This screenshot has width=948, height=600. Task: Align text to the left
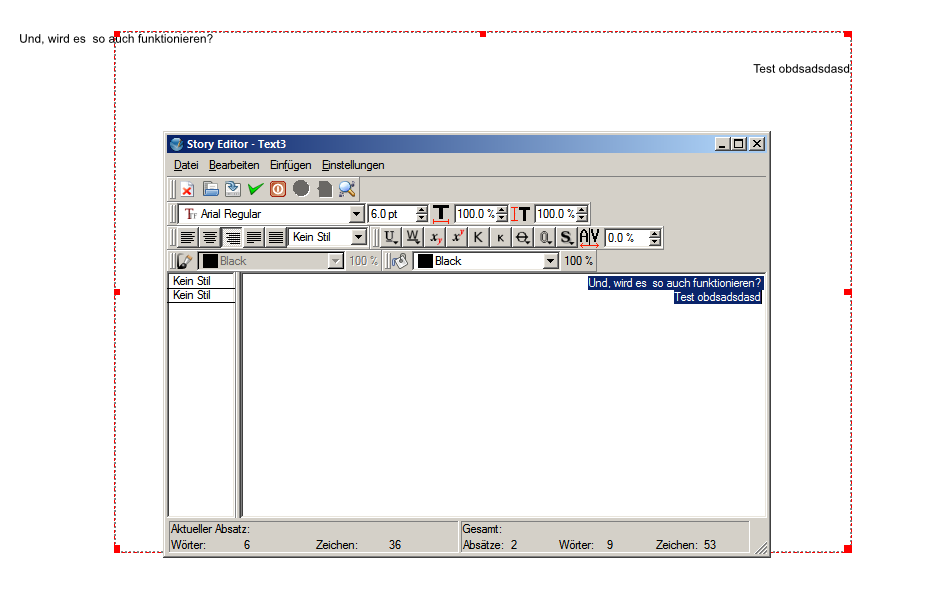pyautogui.click(x=187, y=238)
